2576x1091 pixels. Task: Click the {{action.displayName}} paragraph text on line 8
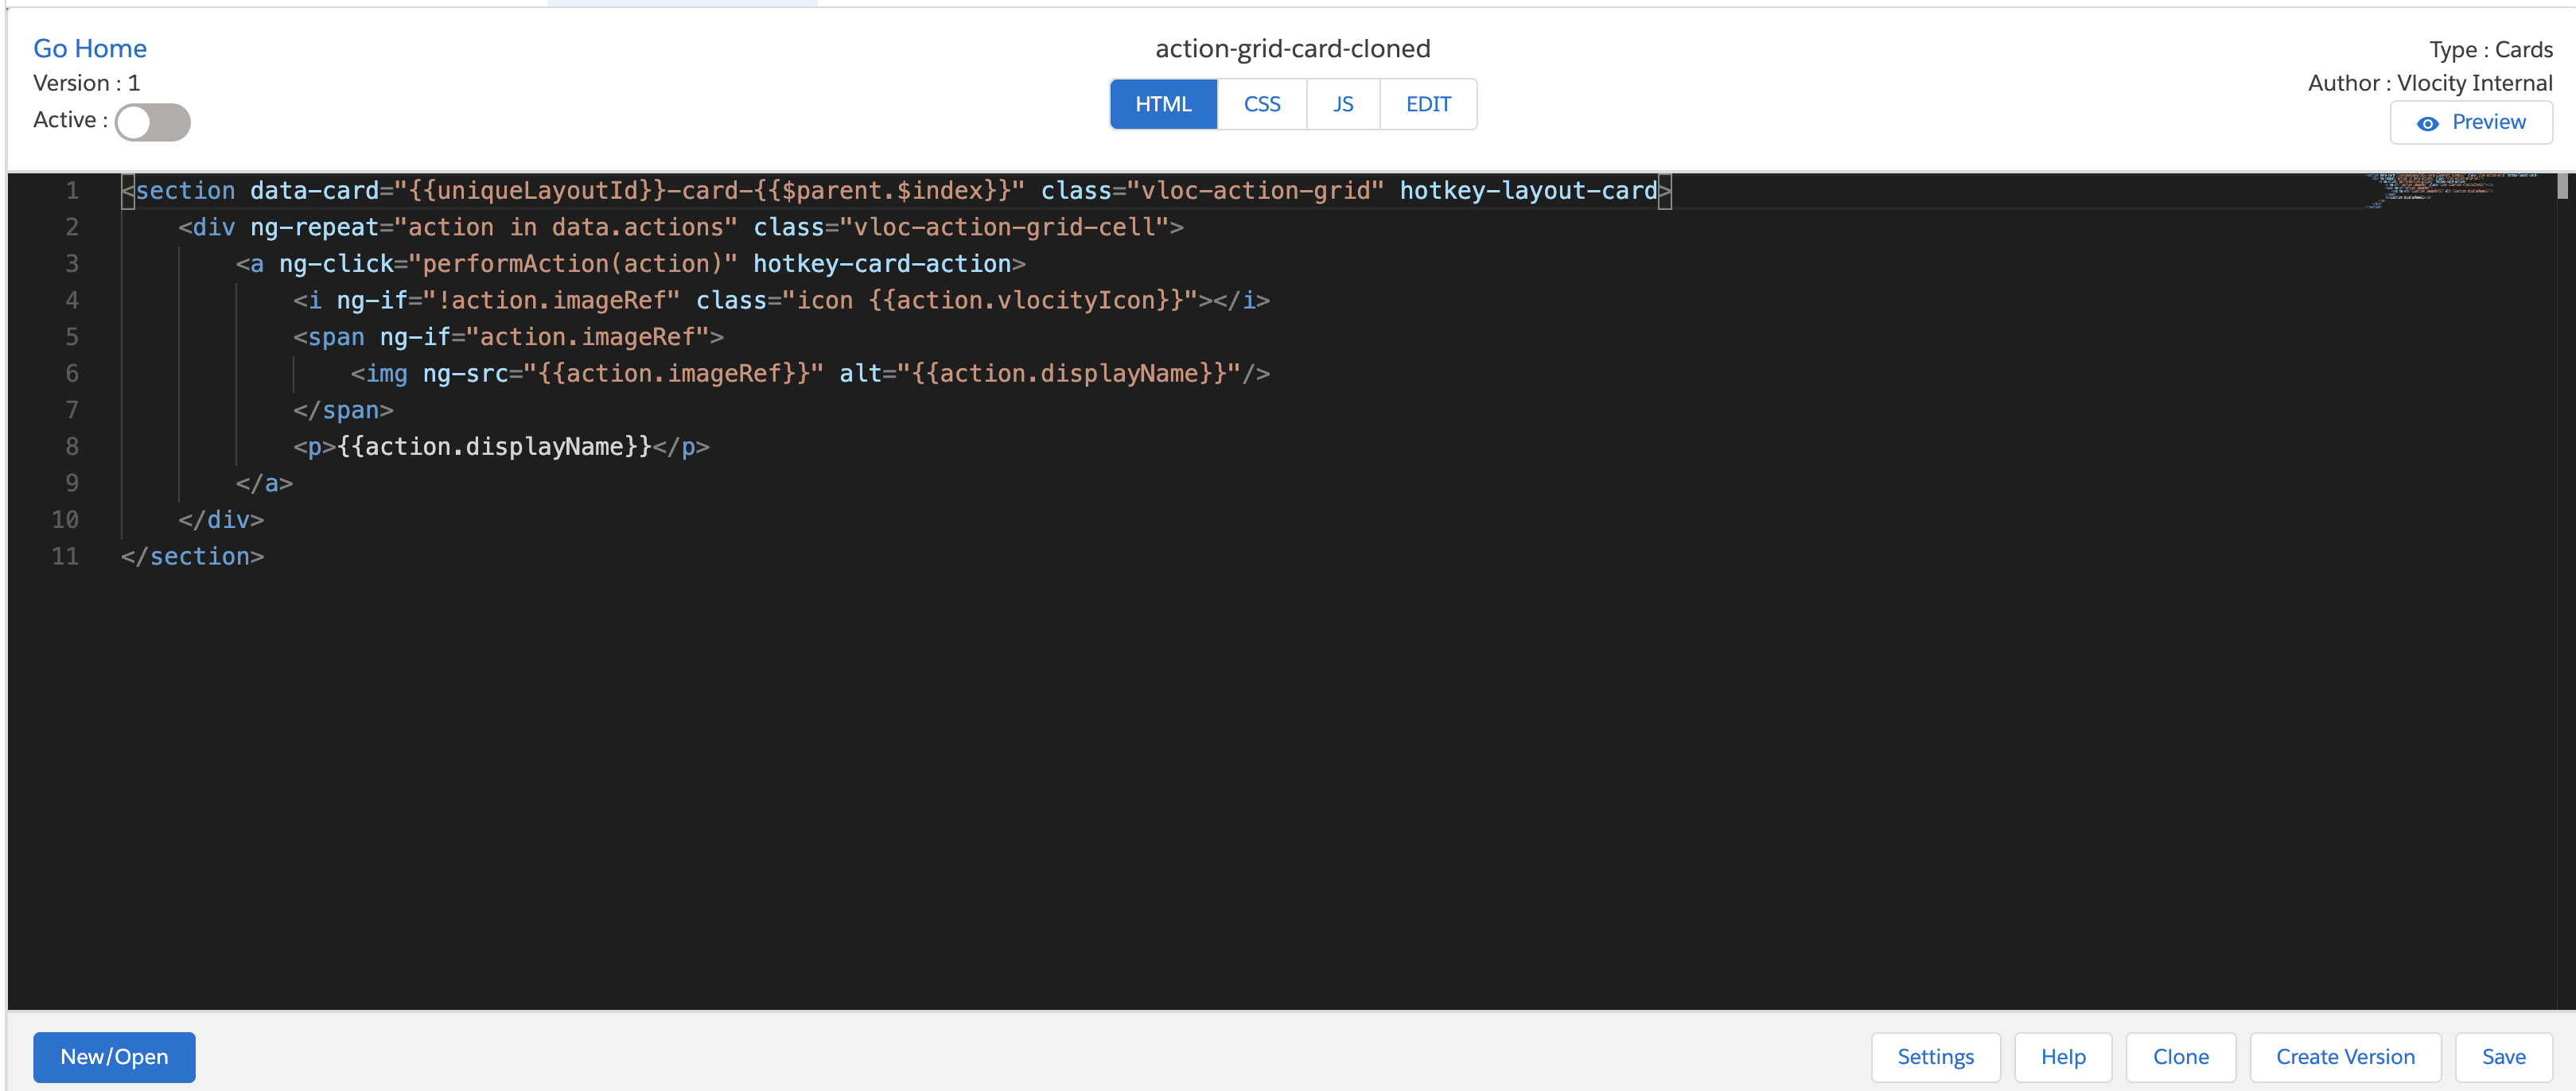(494, 447)
